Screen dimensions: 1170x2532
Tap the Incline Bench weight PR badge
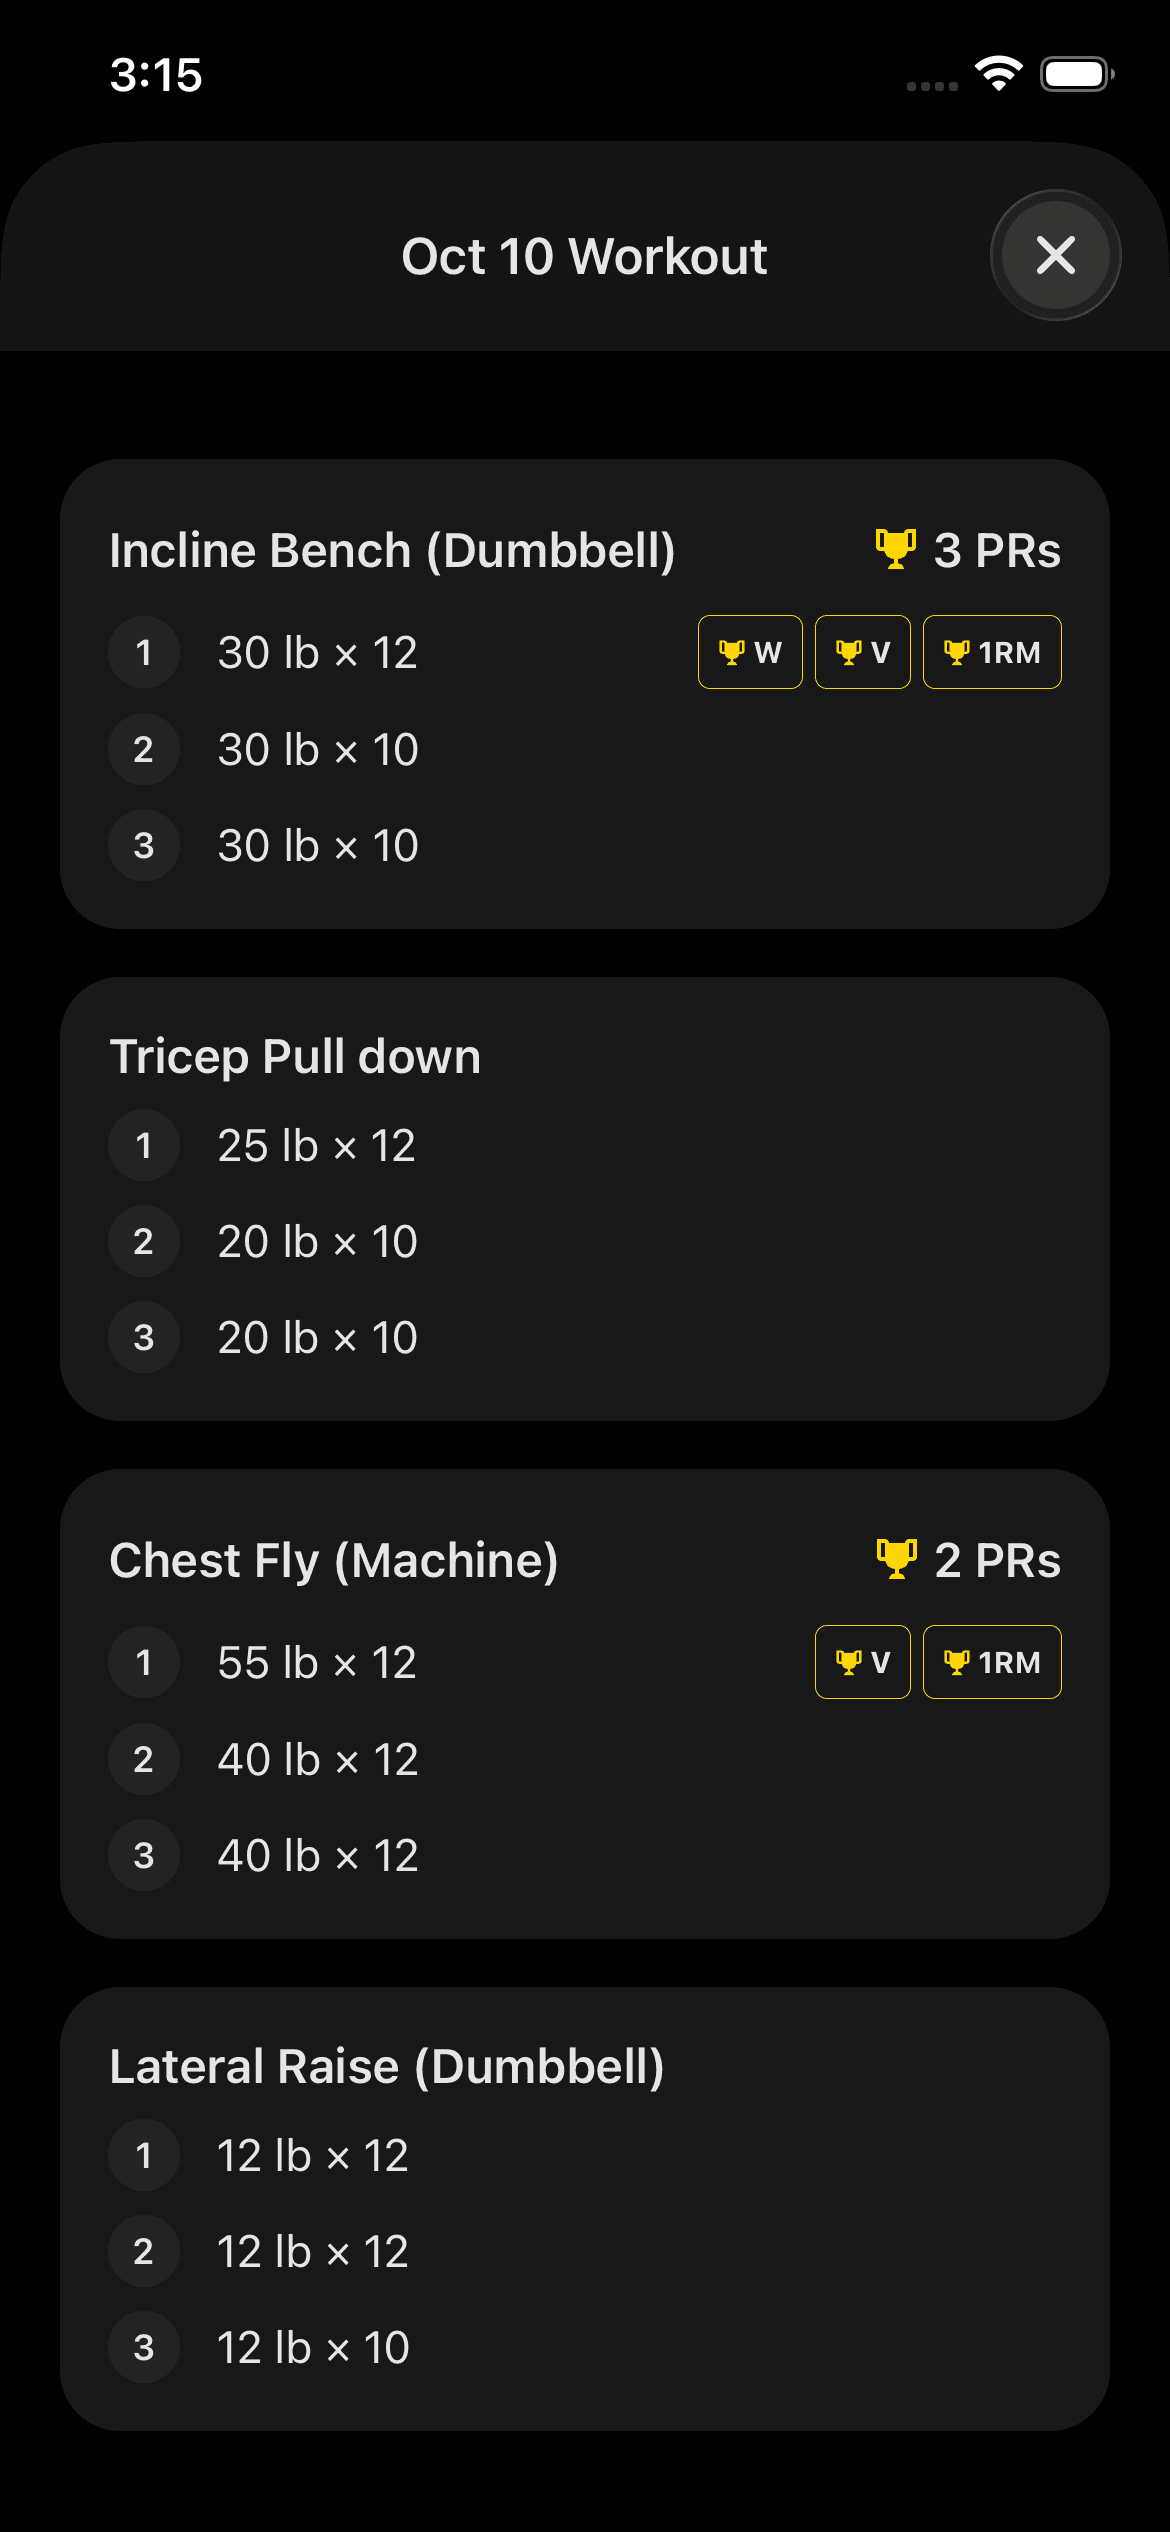point(750,652)
